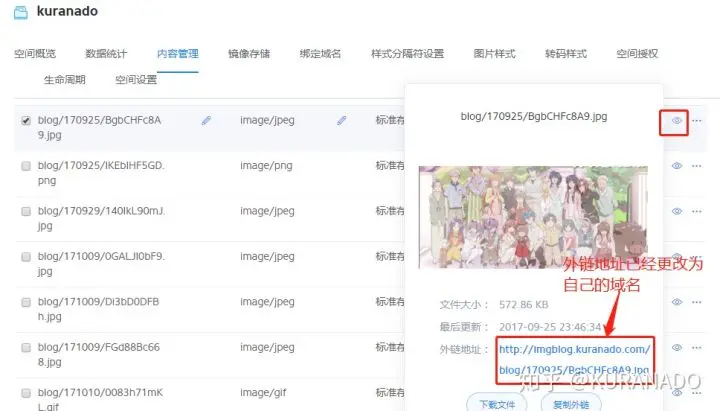Click image/gif type in 0083h71mKL row
720x411 pixels.
point(263,393)
